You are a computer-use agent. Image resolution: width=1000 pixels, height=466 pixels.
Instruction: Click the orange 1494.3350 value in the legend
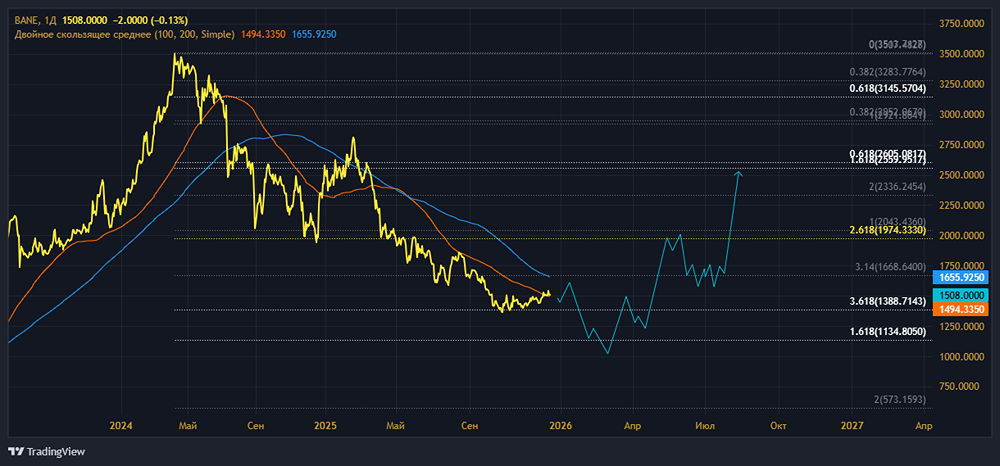tap(263, 34)
